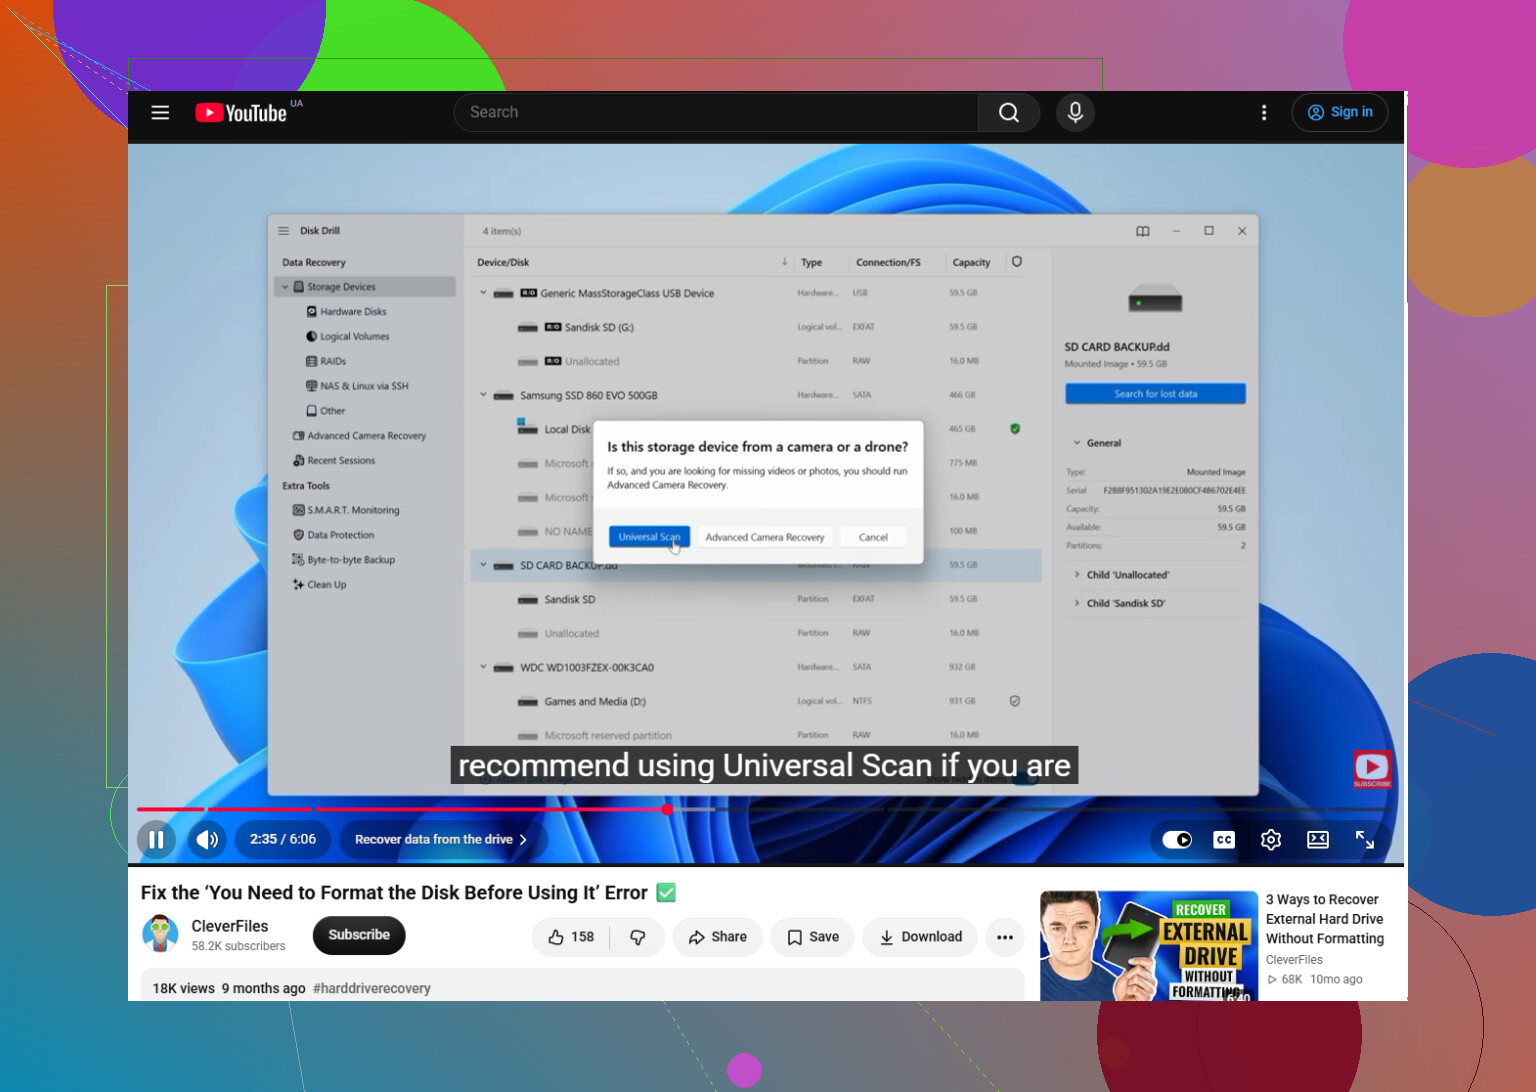Open recommended 'Recover External Drive' thumbnail

tap(1149, 946)
